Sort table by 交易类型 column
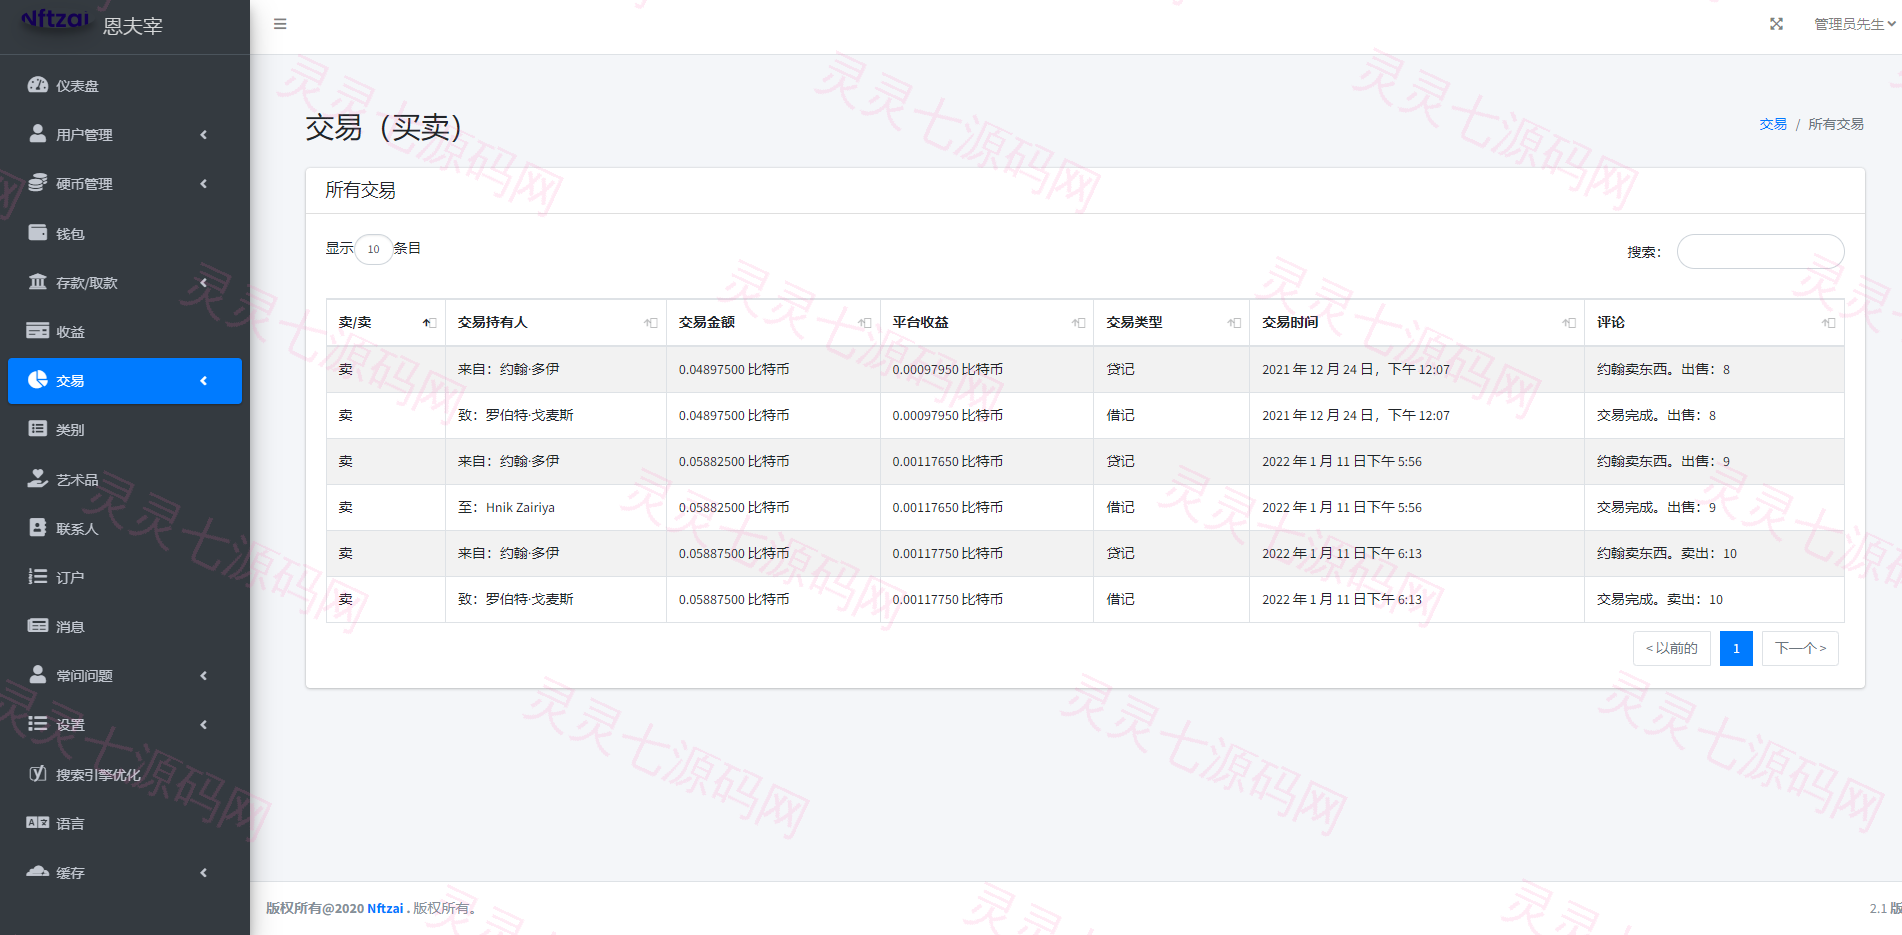 click(1172, 322)
